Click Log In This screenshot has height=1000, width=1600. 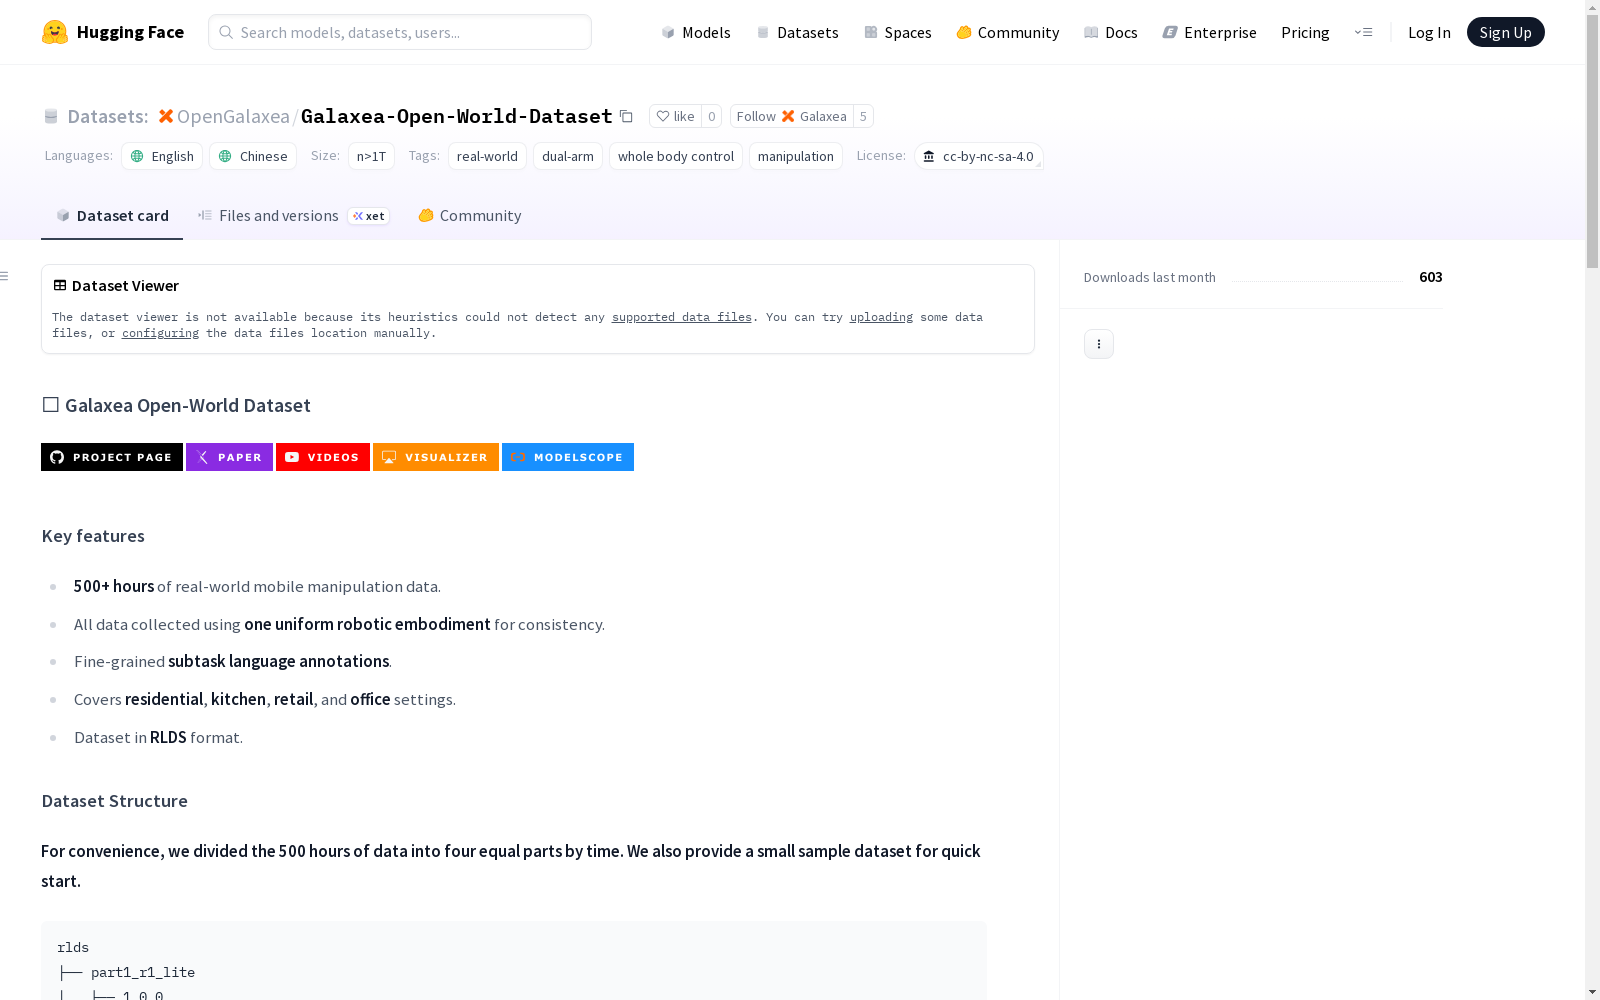(1429, 32)
